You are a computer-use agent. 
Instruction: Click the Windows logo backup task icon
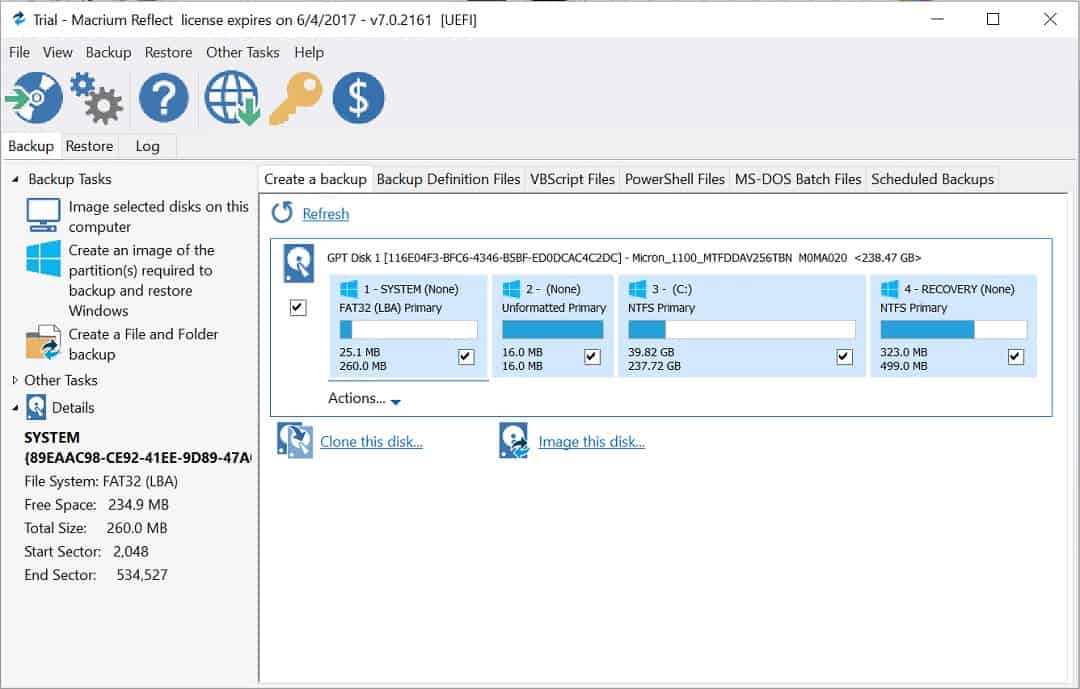click(43, 259)
